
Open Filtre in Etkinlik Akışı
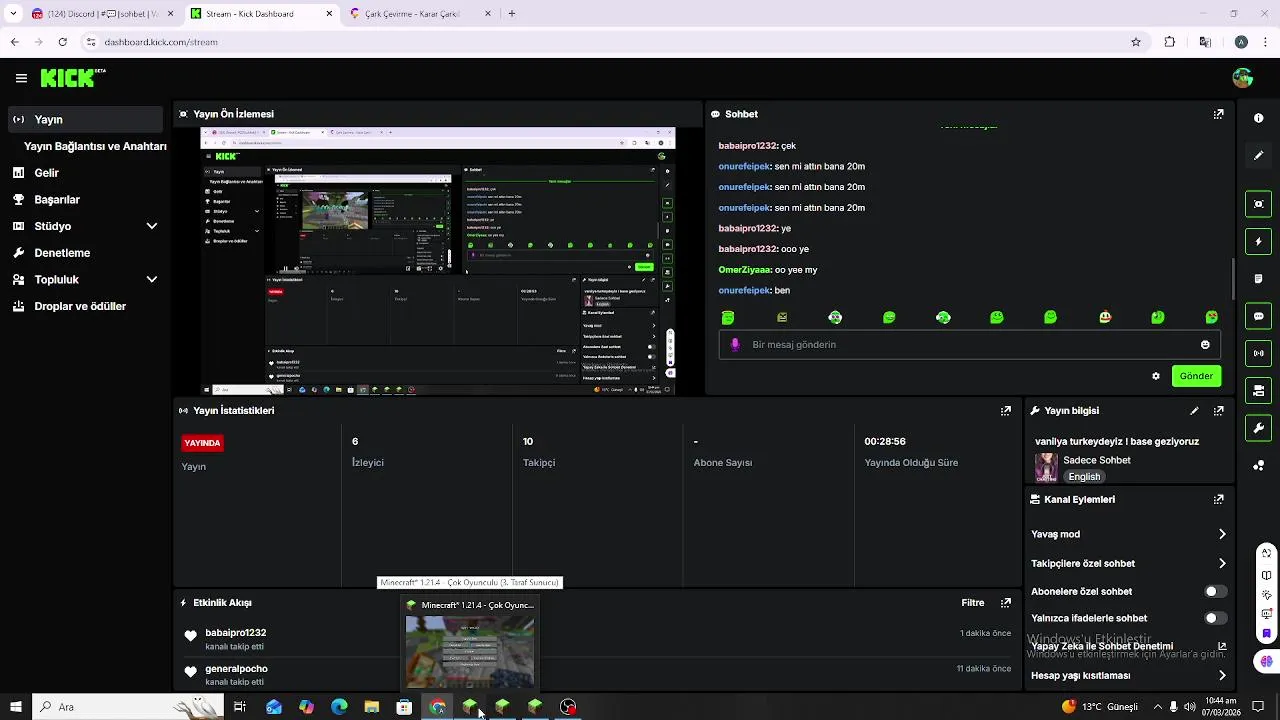[972, 603]
